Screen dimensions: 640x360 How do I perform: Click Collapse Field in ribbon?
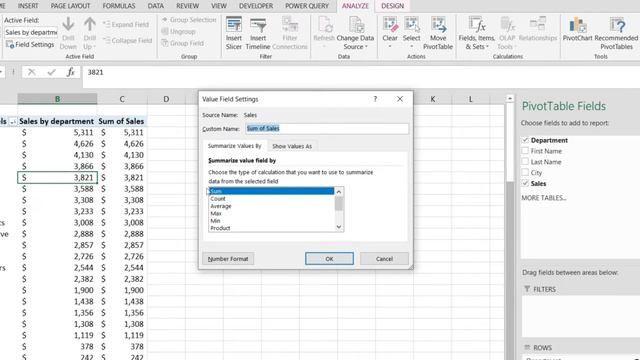[128, 40]
